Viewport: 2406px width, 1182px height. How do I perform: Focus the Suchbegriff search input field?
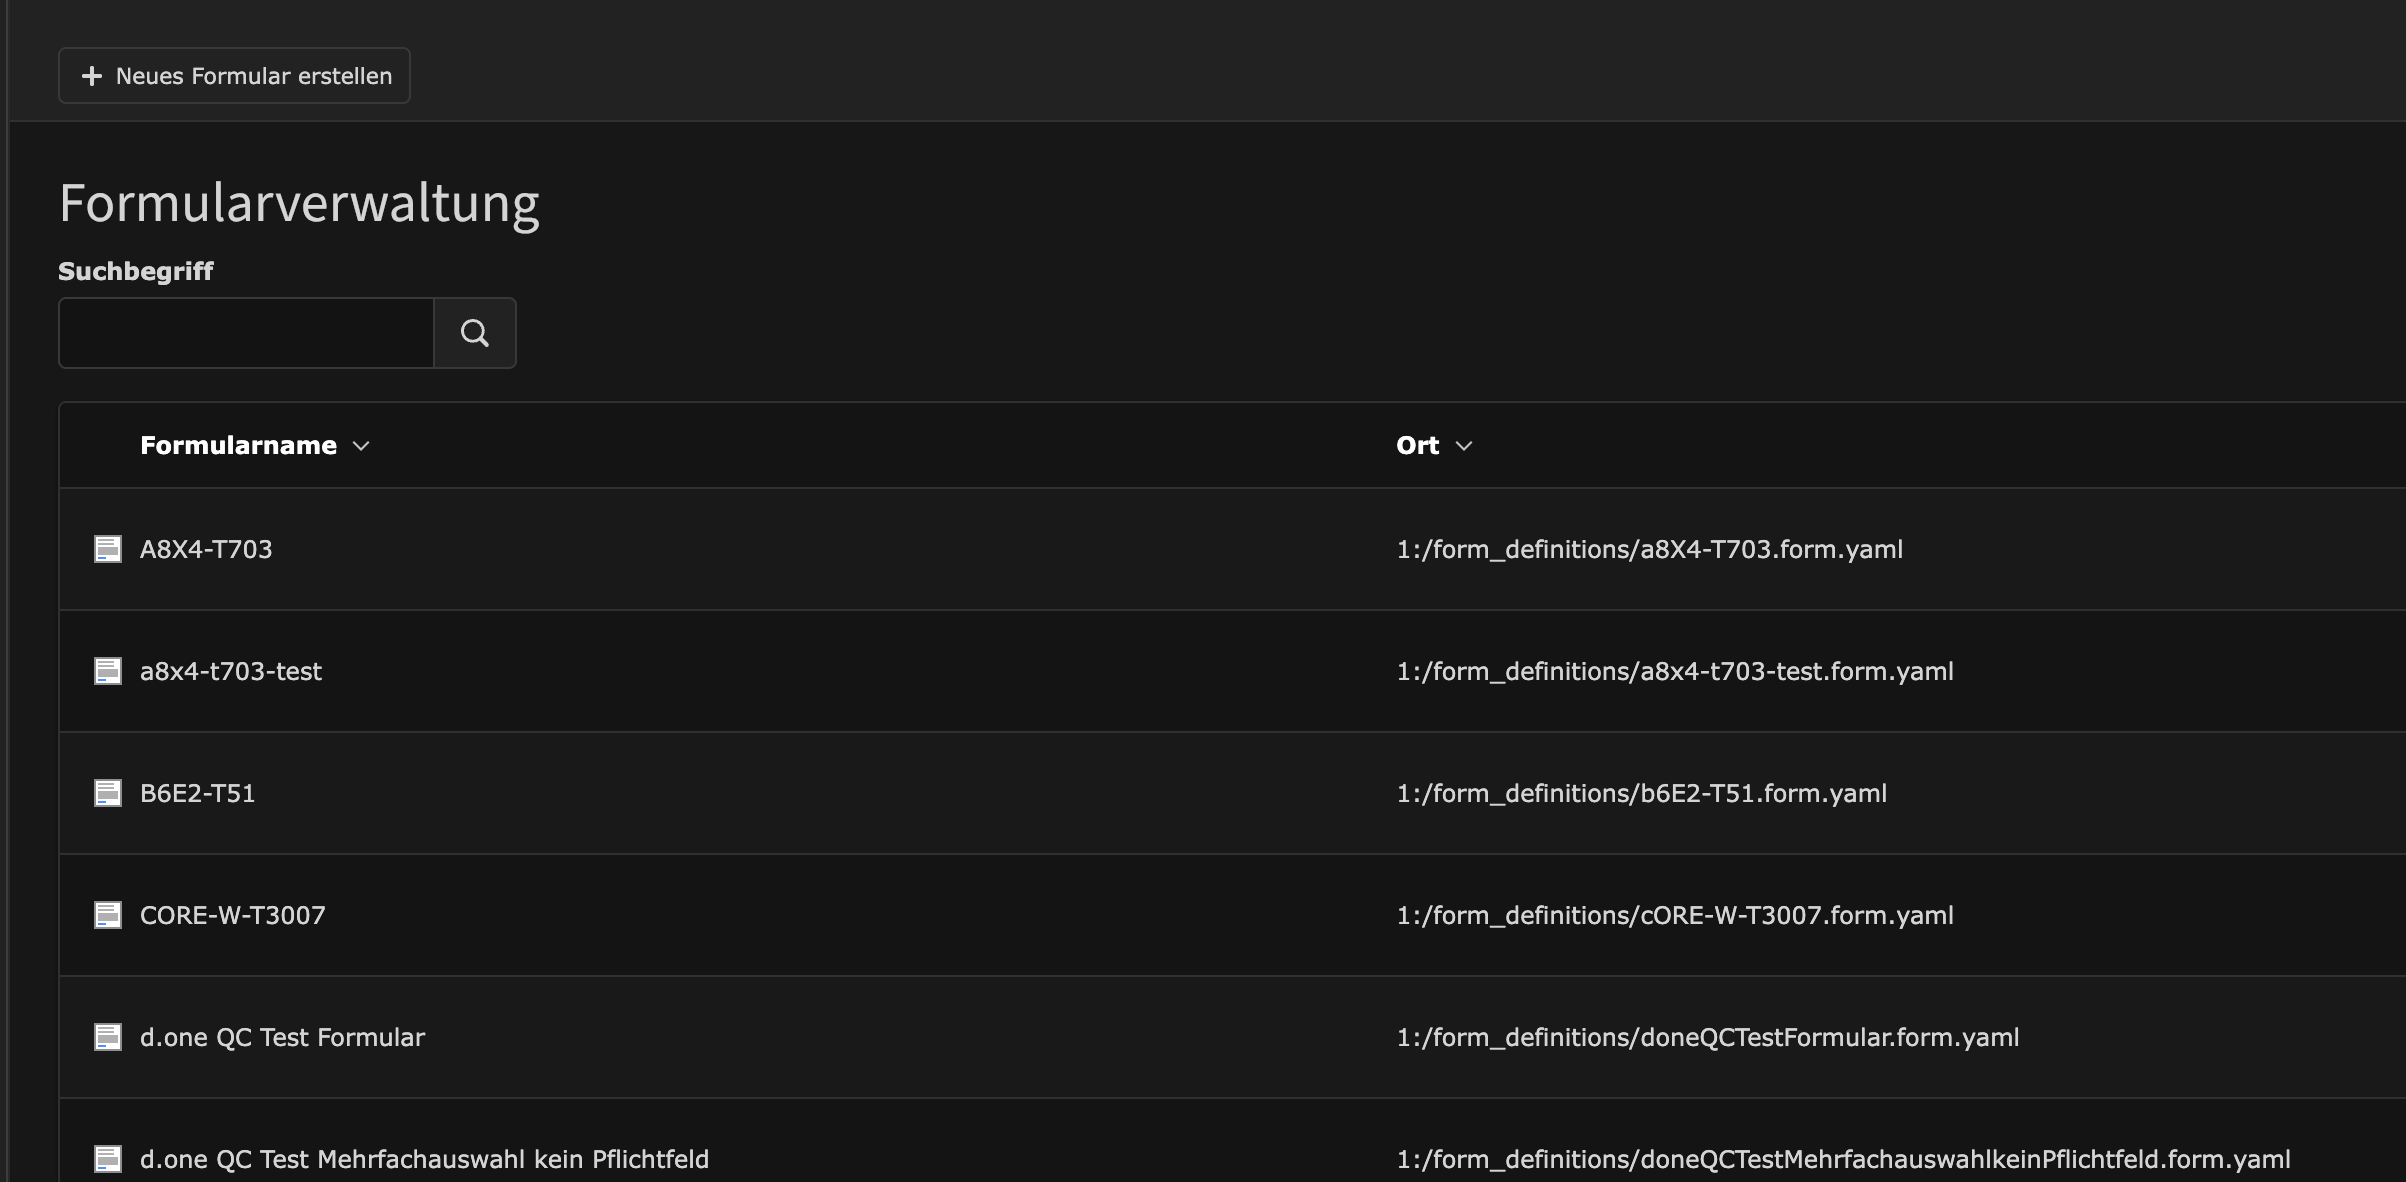(x=246, y=333)
